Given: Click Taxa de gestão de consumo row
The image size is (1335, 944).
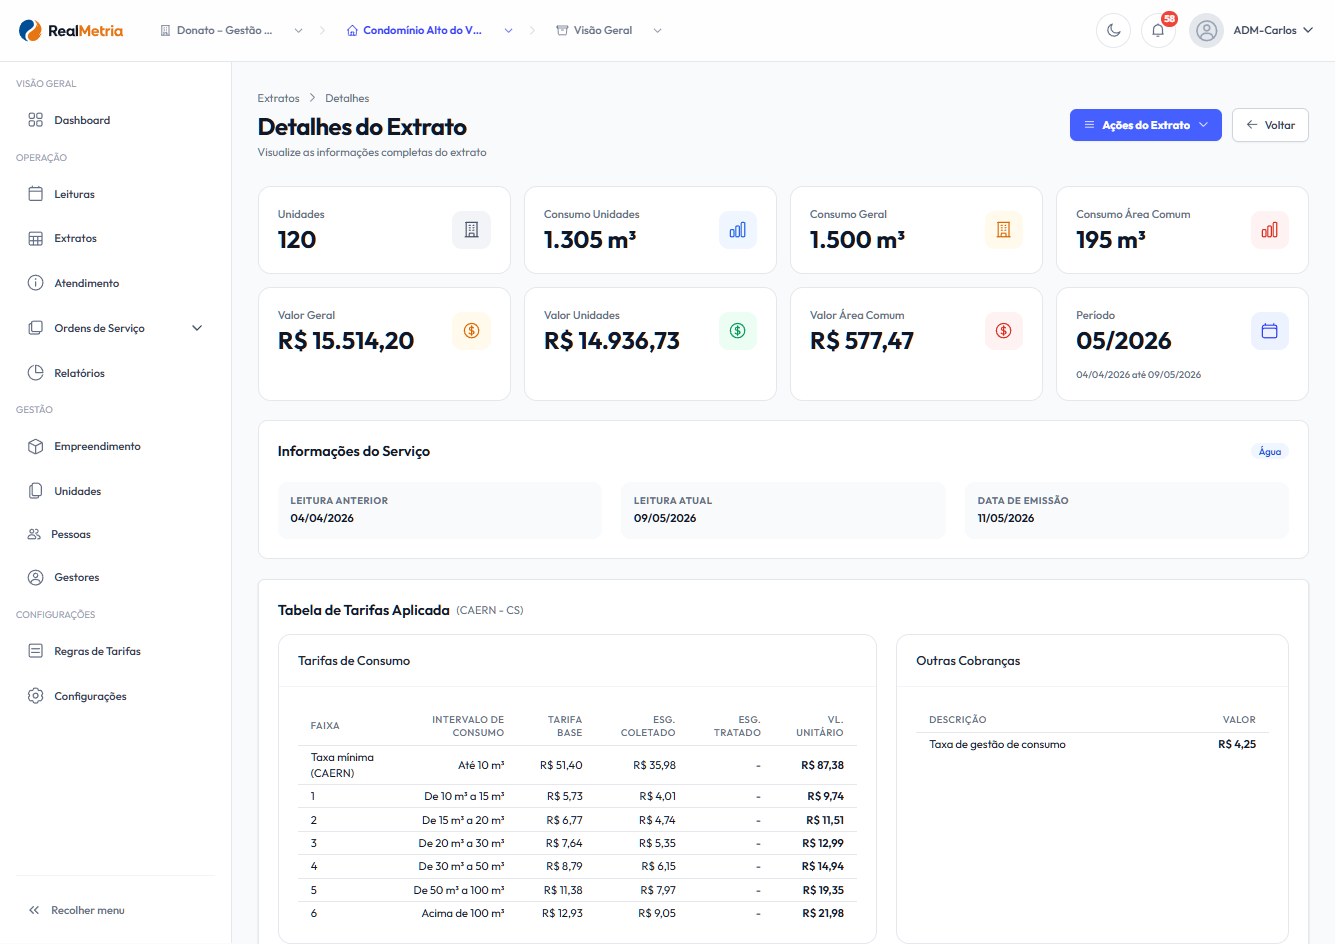Looking at the screenshot, I should pos(1092,744).
